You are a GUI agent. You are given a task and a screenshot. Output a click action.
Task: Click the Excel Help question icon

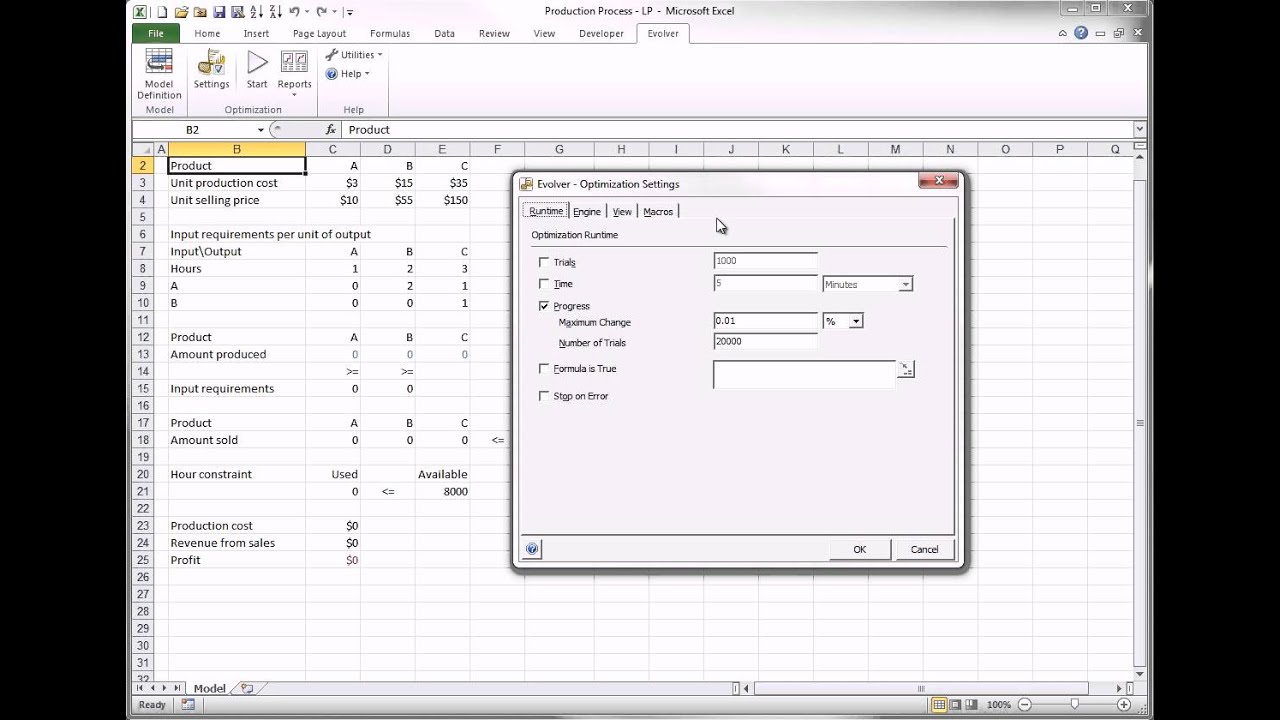(1081, 33)
